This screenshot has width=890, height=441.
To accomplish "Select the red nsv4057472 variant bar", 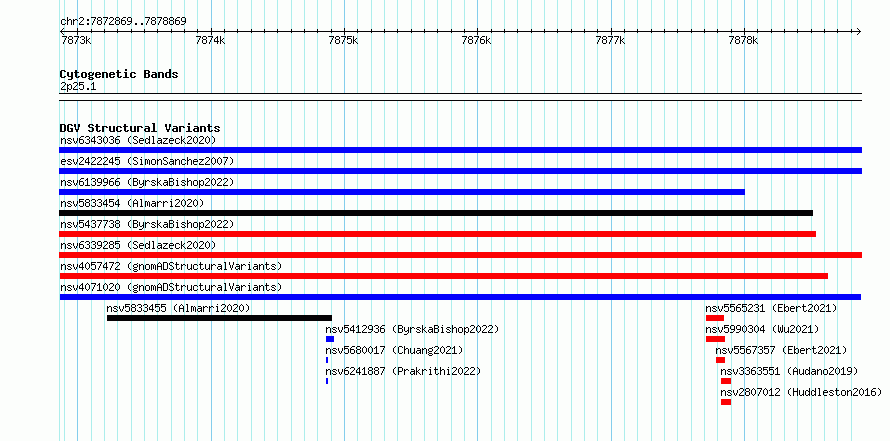I will pos(443,276).
